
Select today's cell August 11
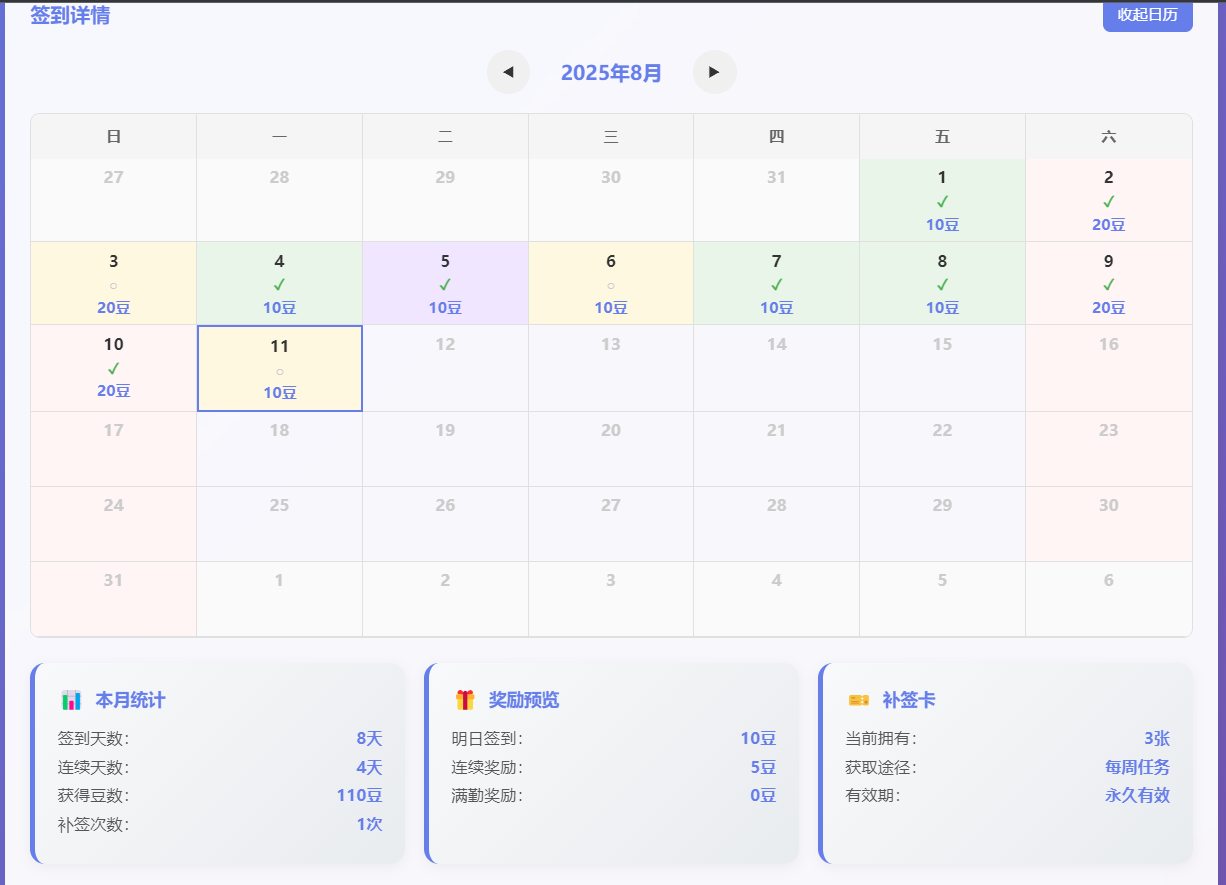point(280,369)
